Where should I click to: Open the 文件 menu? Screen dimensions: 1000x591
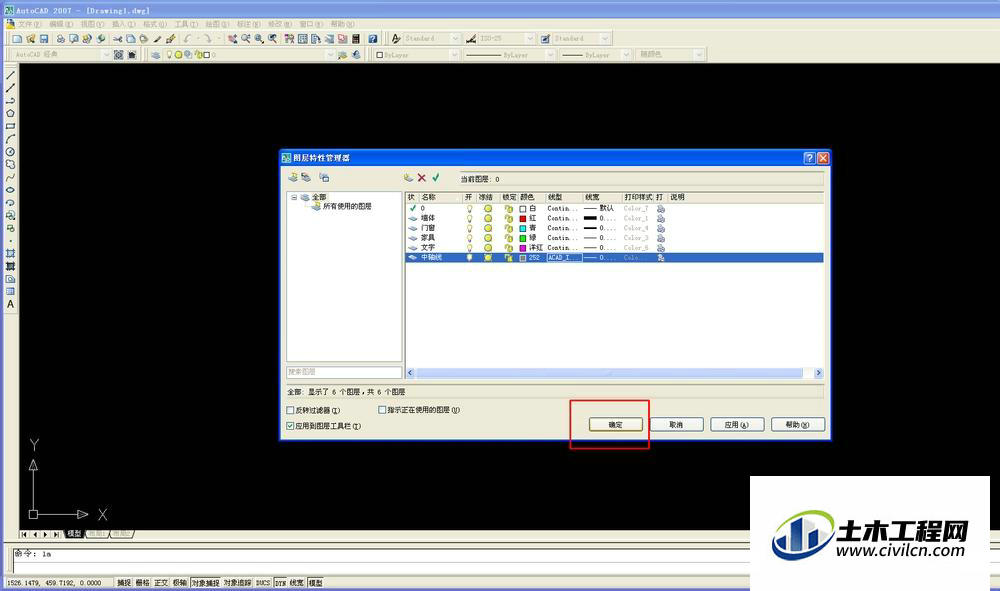click(x=29, y=24)
